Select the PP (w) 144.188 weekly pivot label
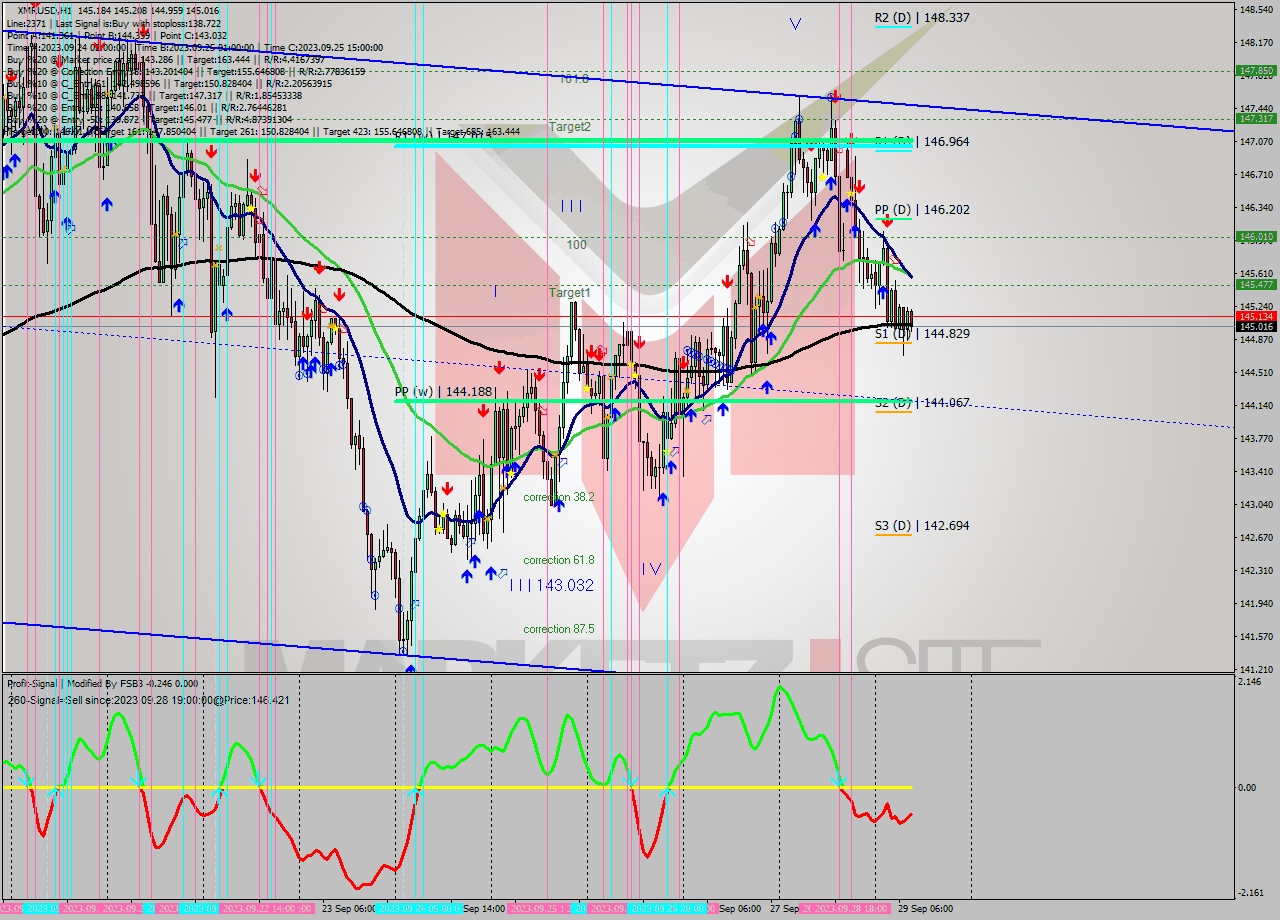The image size is (1280, 920). (443, 392)
